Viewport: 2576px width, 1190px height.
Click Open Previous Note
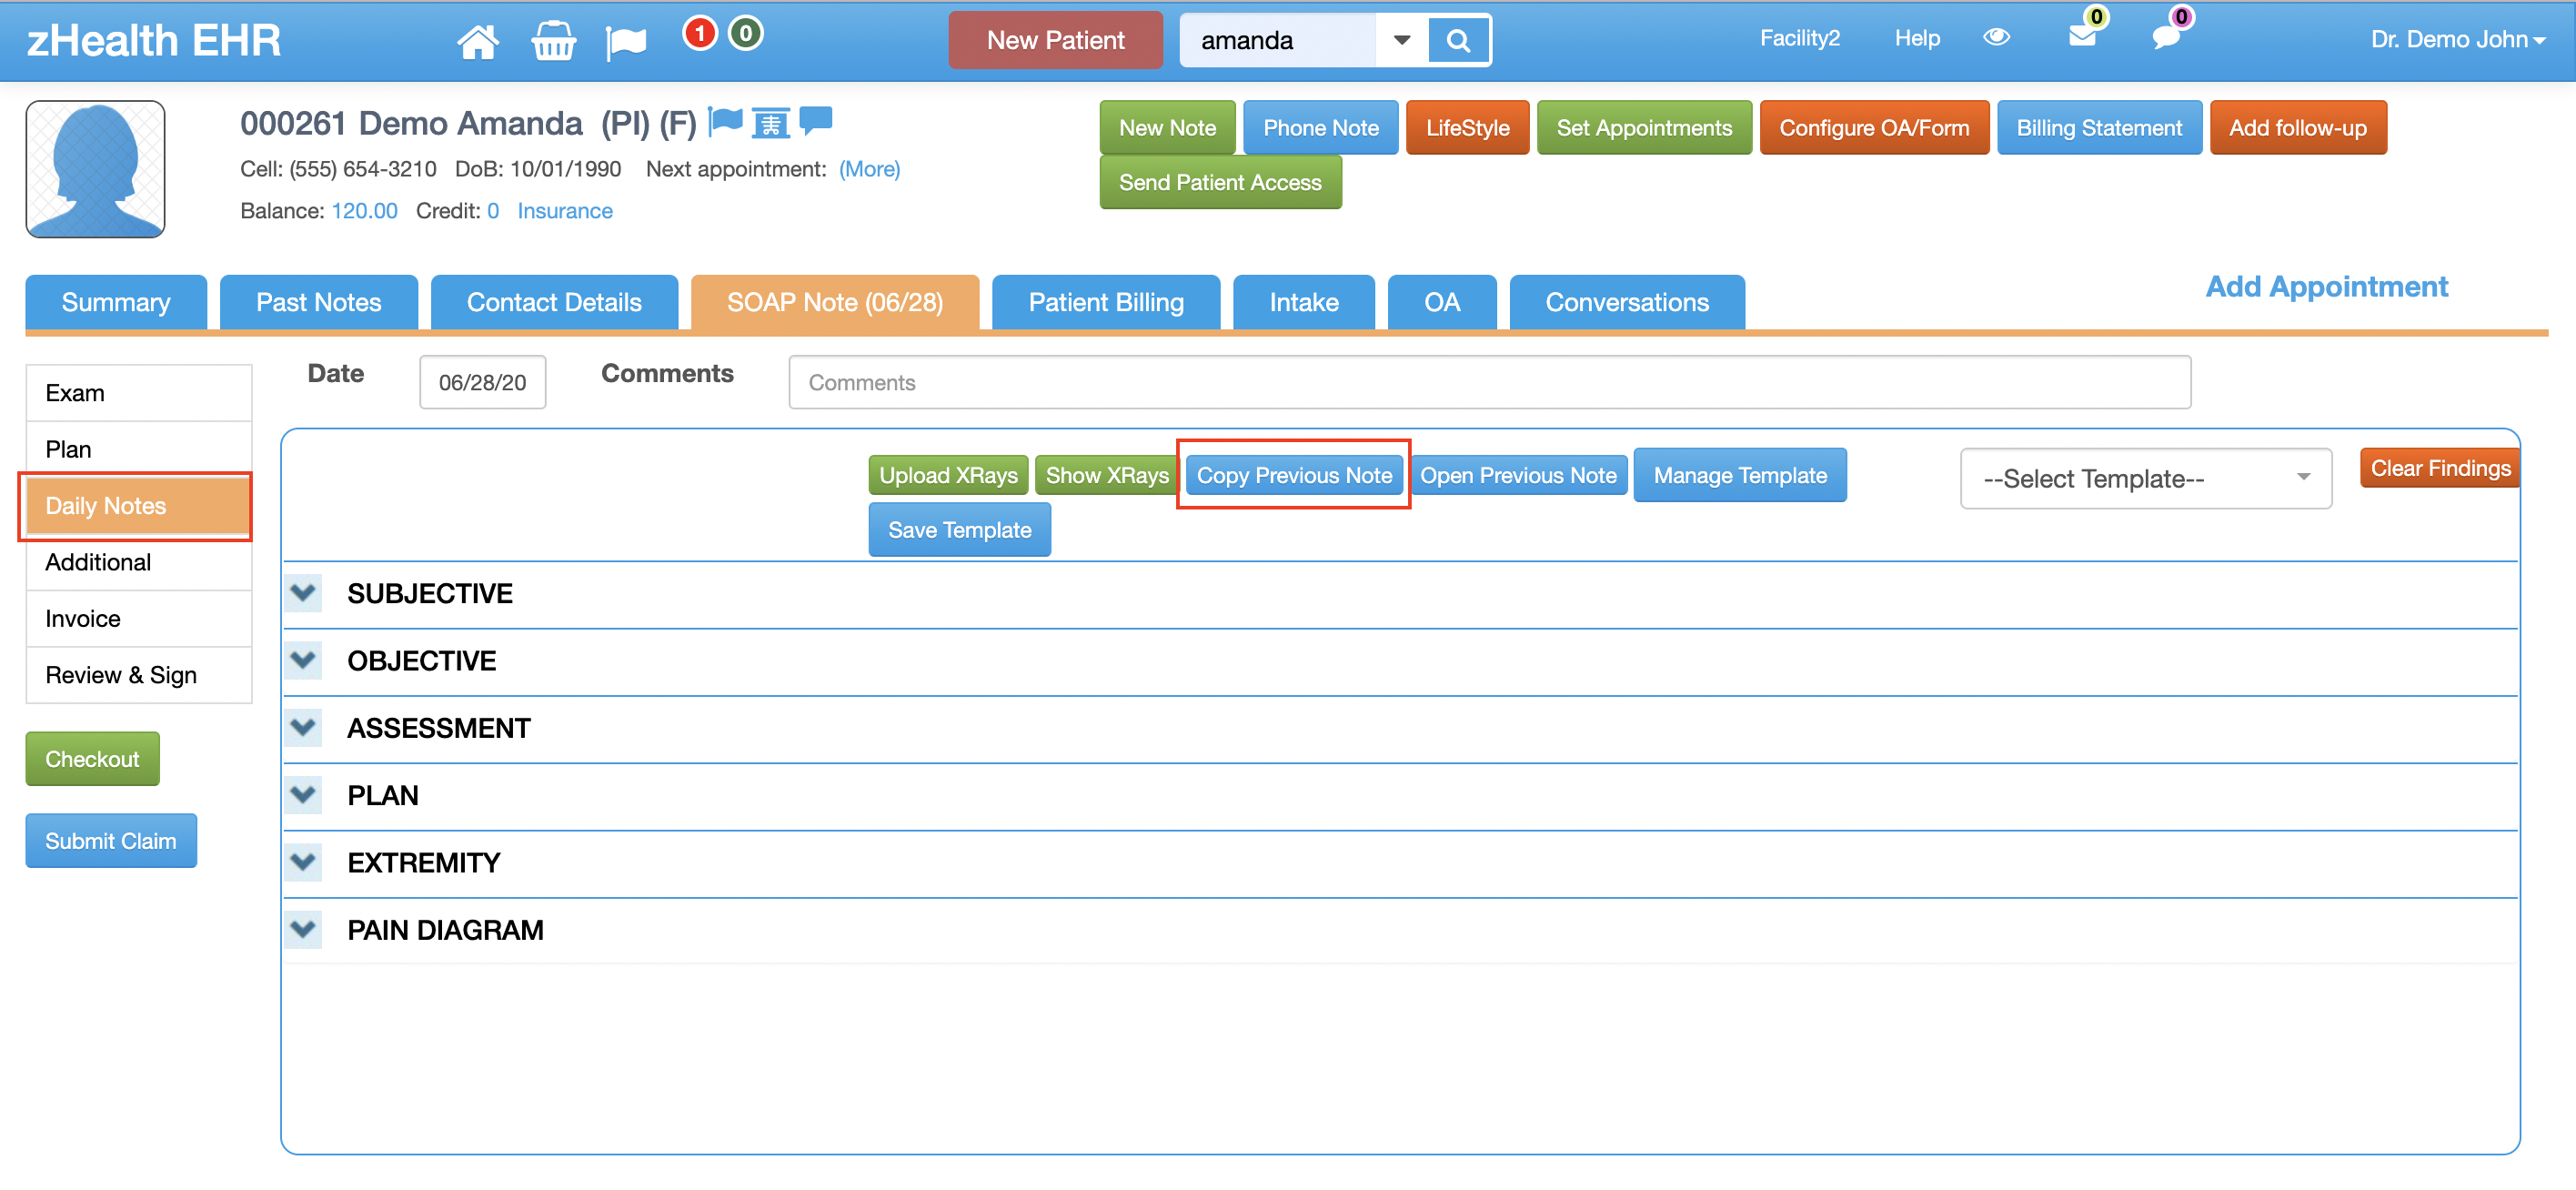(1518, 475)
